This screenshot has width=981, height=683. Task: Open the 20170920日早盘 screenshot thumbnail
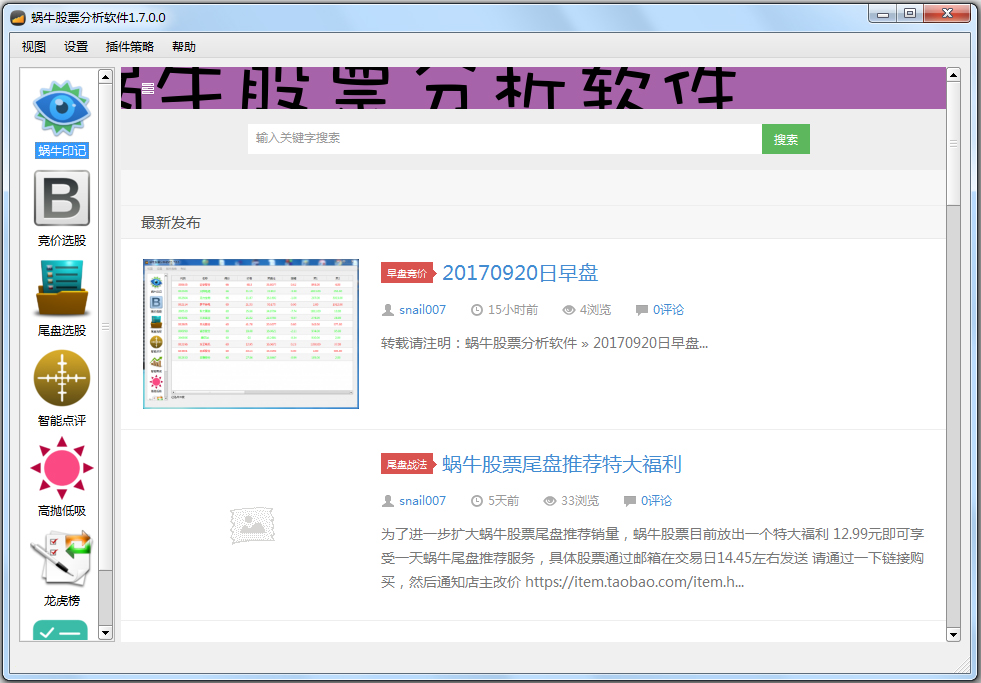tap(251, 333)
